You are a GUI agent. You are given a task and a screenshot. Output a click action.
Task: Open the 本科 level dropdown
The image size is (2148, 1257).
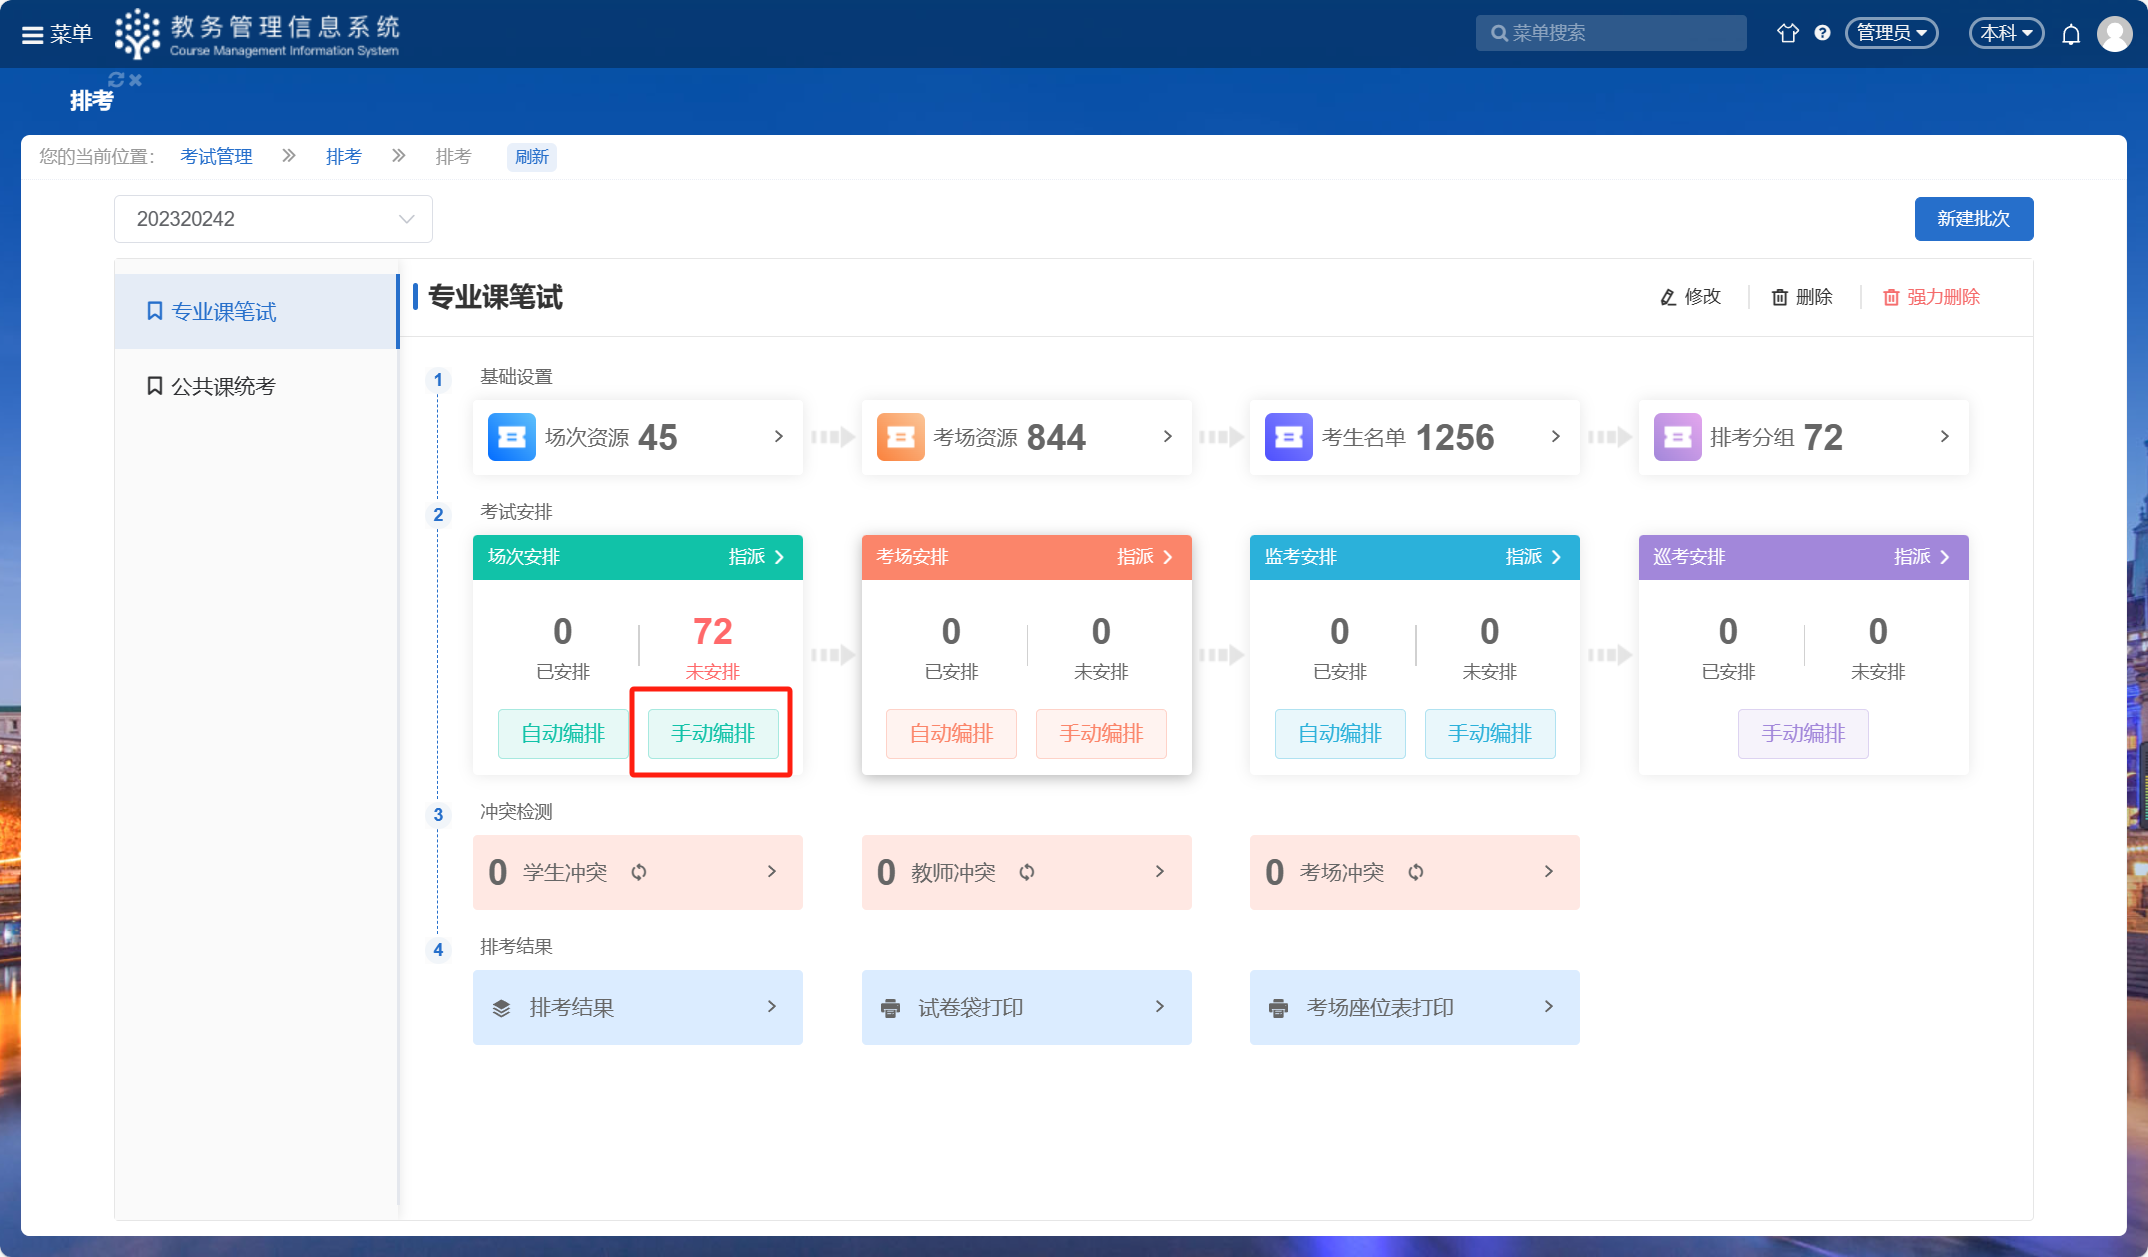coord(2006,33)
